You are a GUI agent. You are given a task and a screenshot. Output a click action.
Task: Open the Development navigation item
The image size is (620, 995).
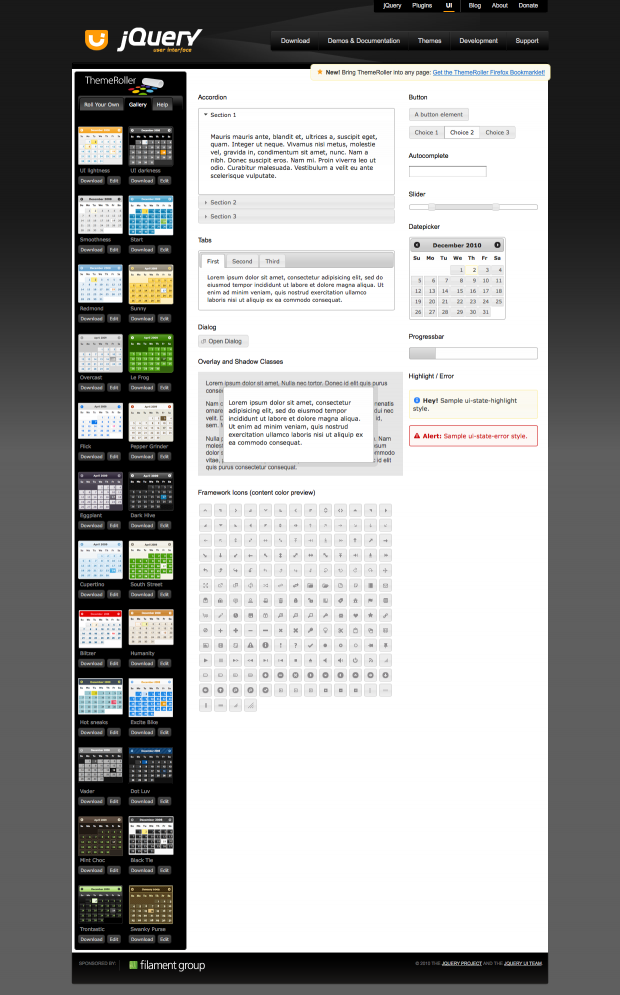click(478, 41)
